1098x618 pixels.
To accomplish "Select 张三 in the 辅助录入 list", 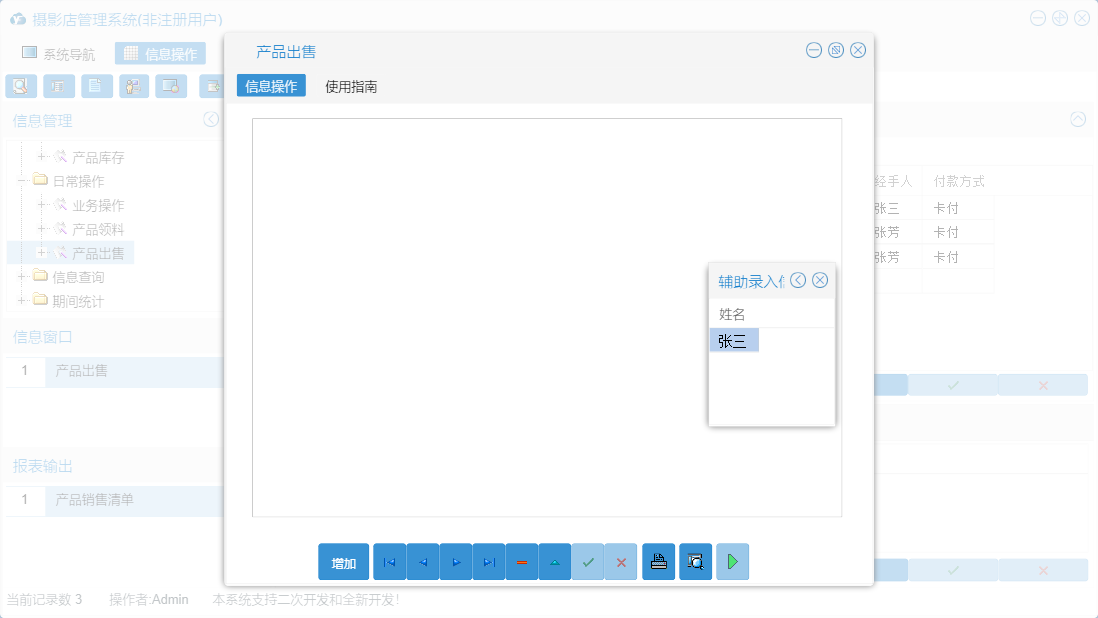I will [735, 340].
